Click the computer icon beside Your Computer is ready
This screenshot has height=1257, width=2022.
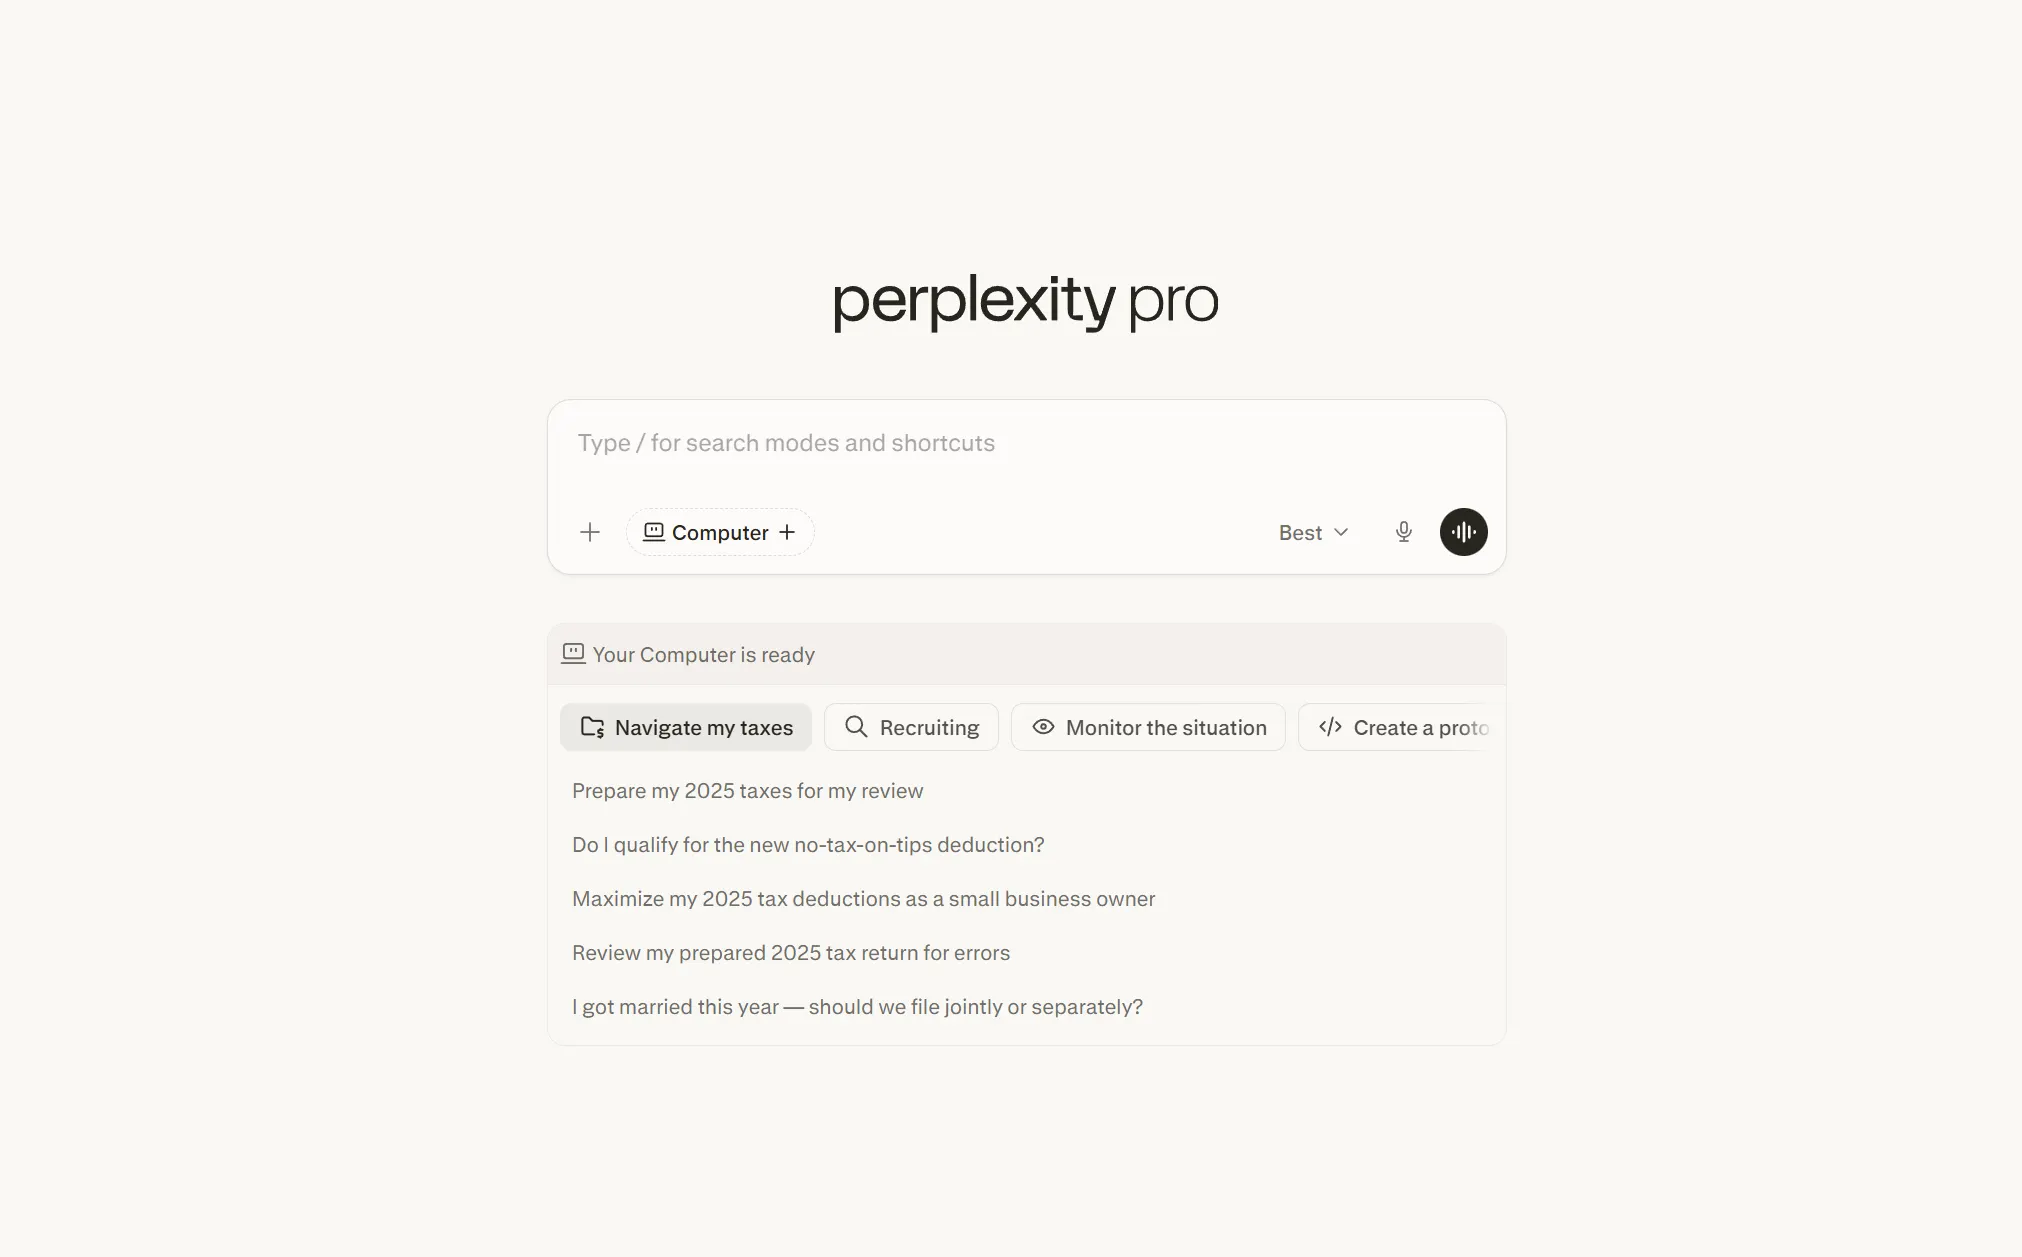pos(572,653)
